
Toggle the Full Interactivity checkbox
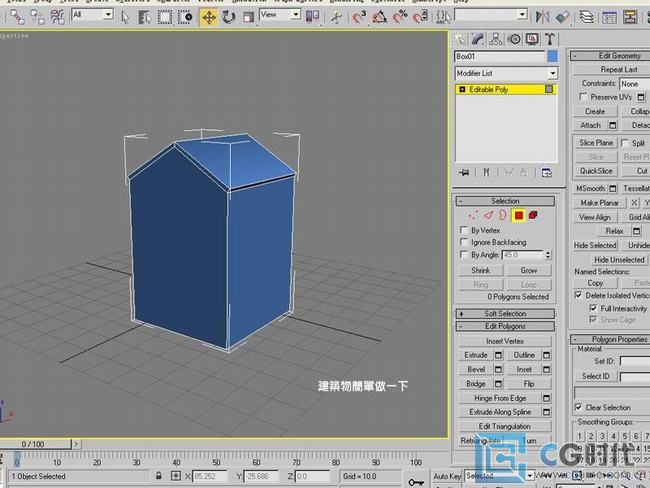[x=593, y=308]
